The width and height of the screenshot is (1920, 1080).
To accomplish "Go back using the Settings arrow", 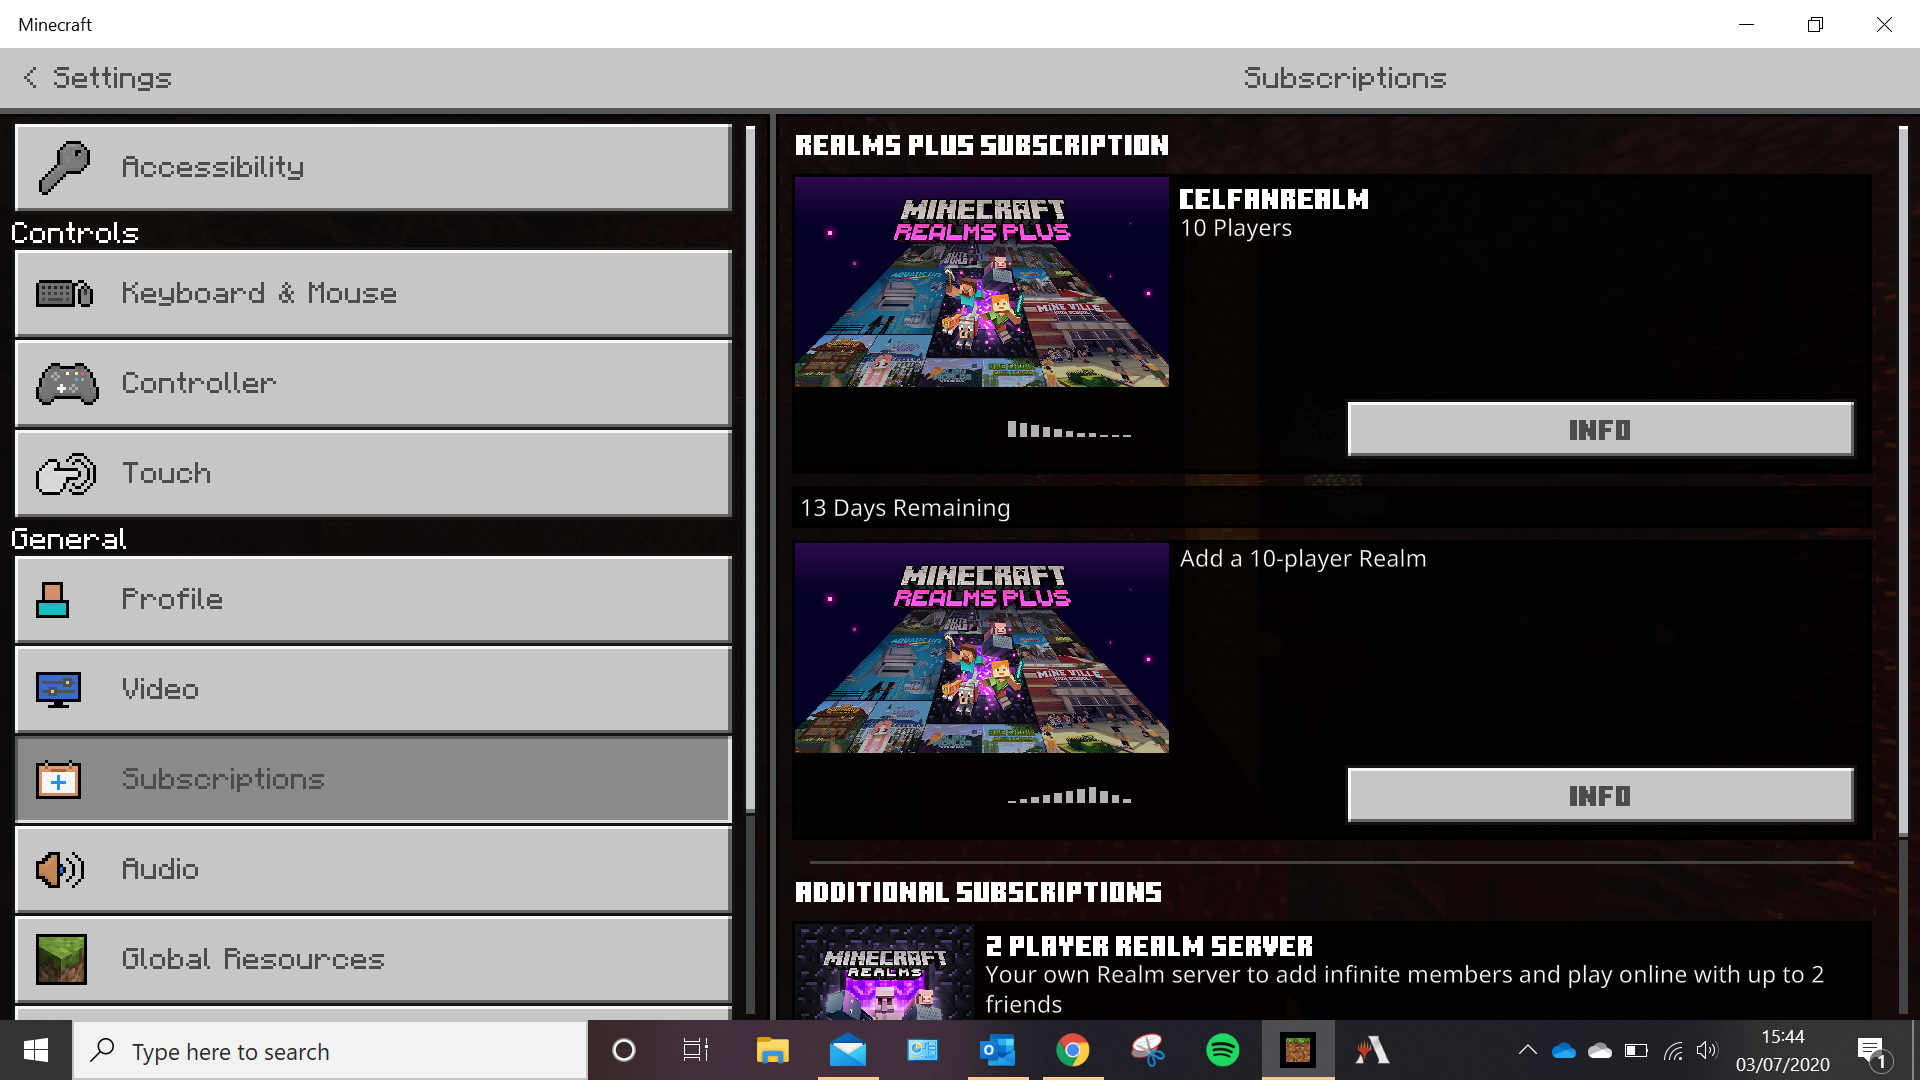I will click(x=31, y=78).
